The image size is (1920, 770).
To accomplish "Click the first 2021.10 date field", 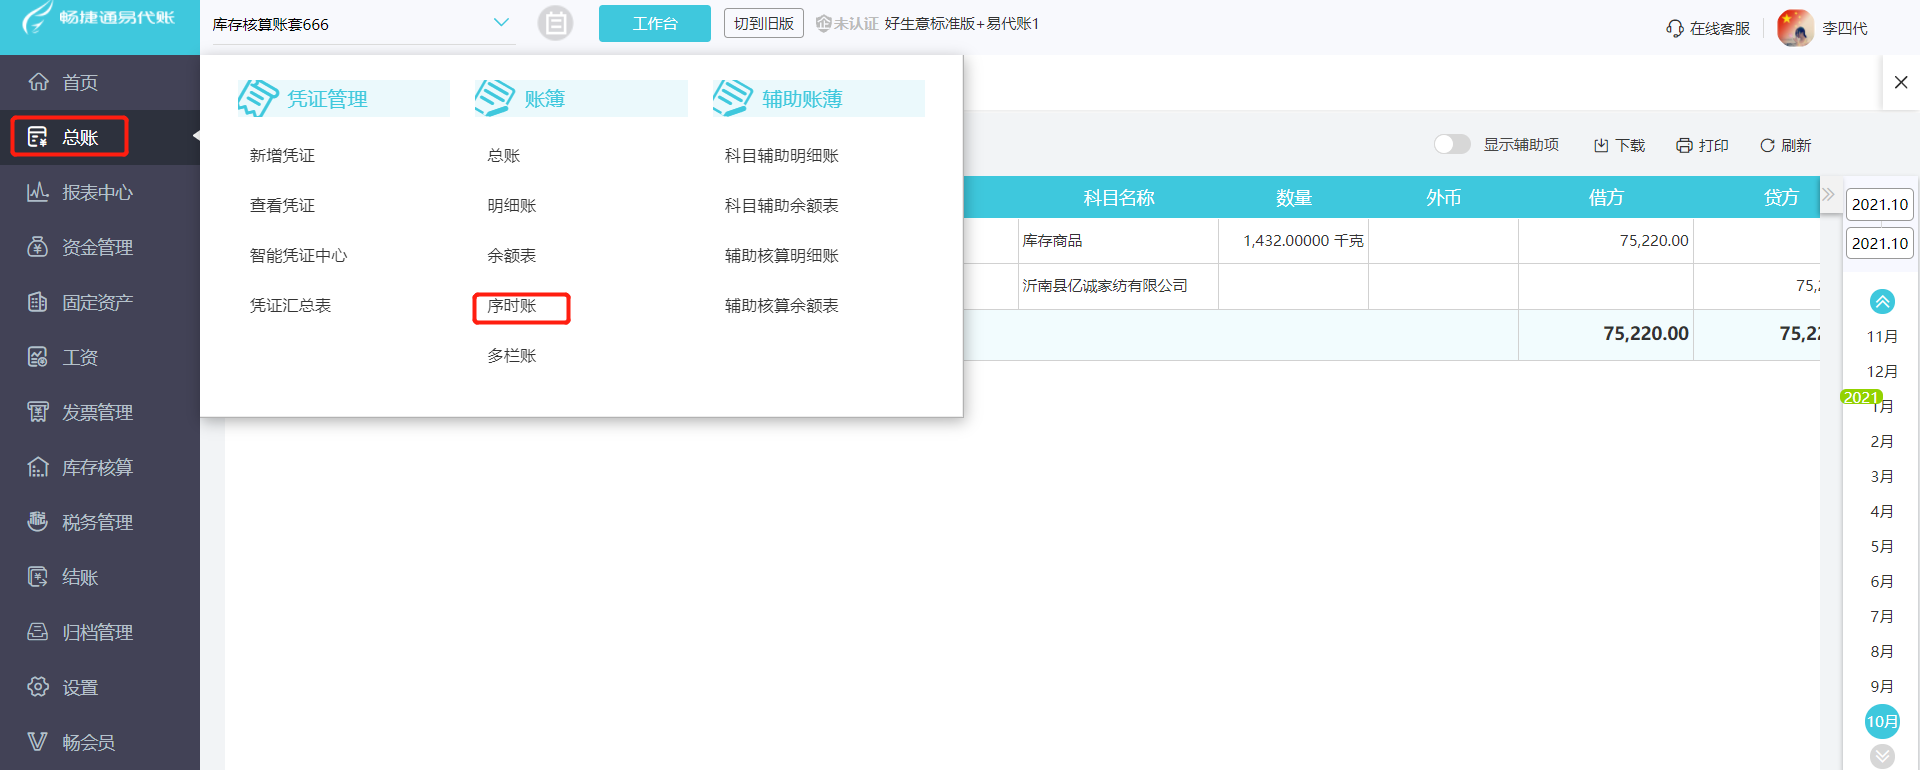I will coord(1879,205).
